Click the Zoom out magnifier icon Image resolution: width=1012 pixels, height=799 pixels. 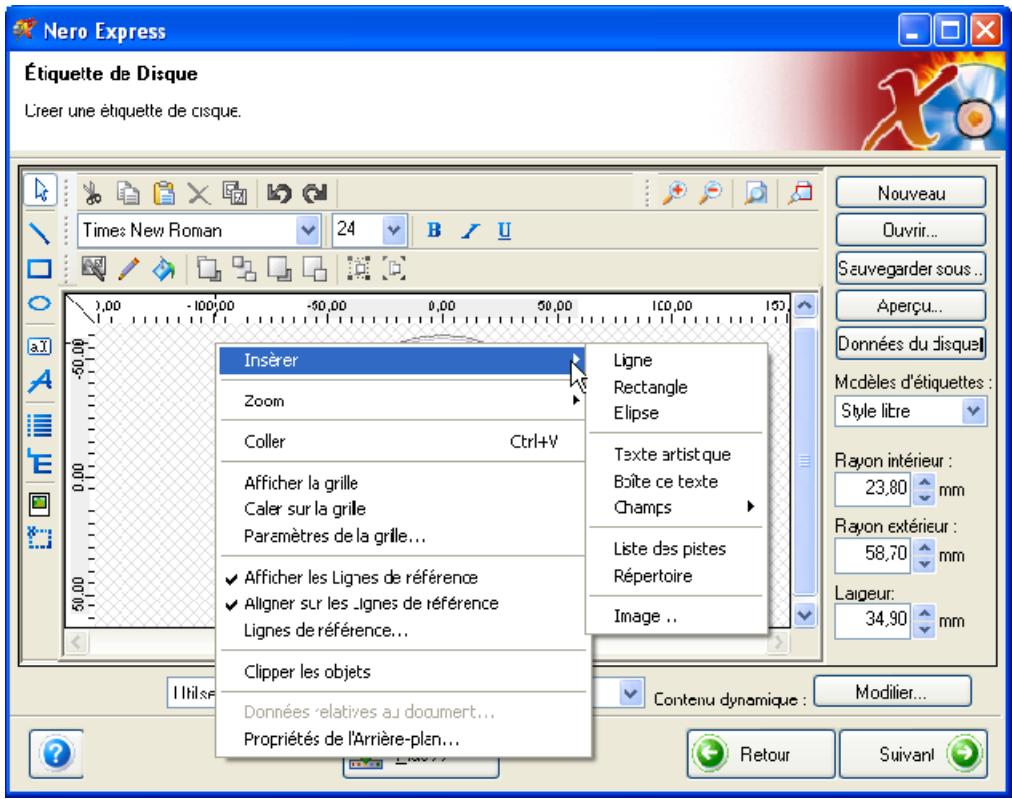click(x=711, y=192)
